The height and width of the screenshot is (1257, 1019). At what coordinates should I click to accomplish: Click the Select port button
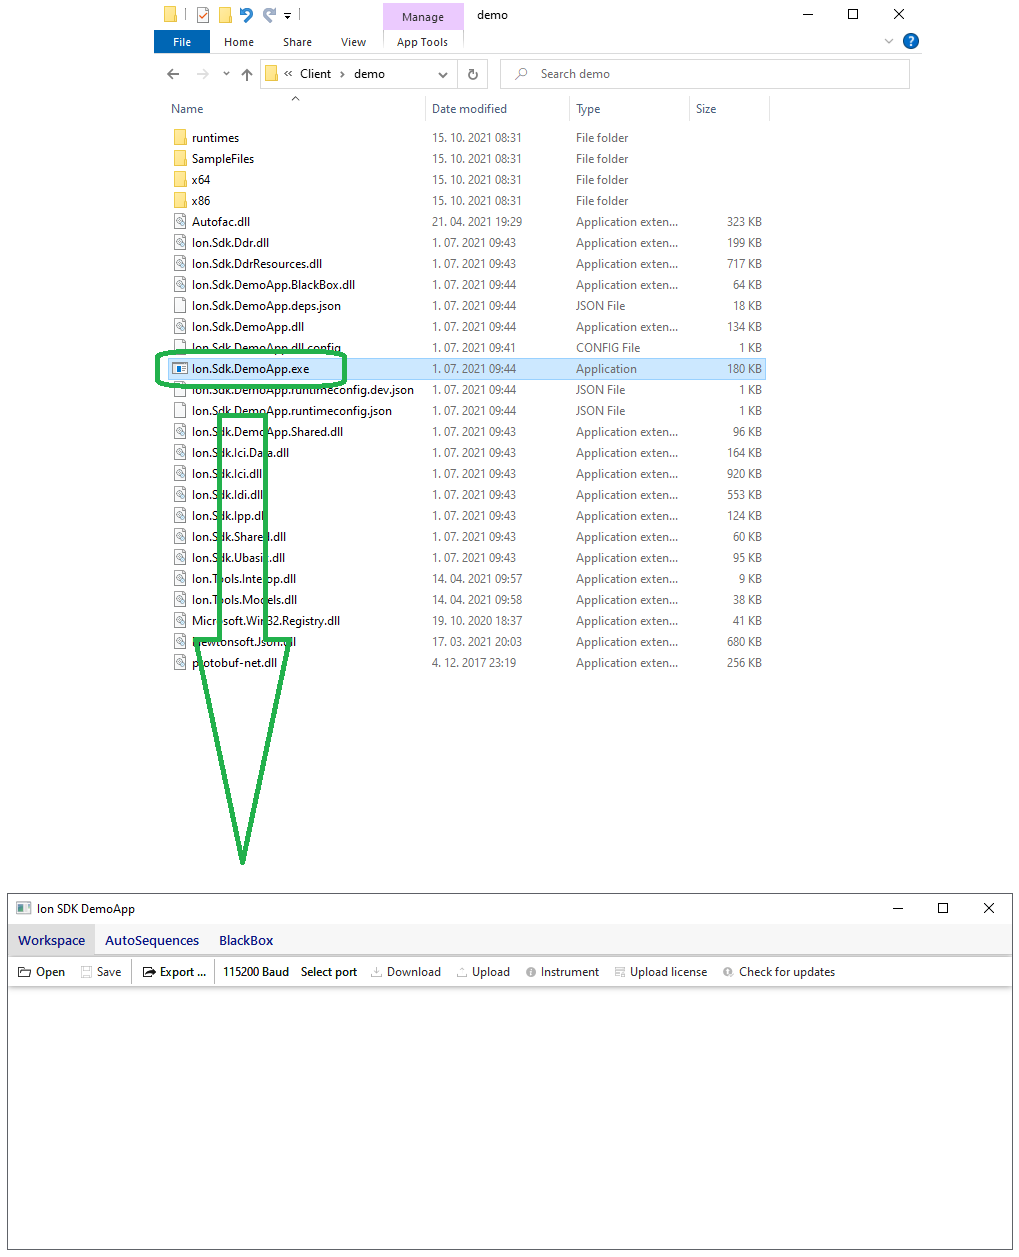click(329, 972)
